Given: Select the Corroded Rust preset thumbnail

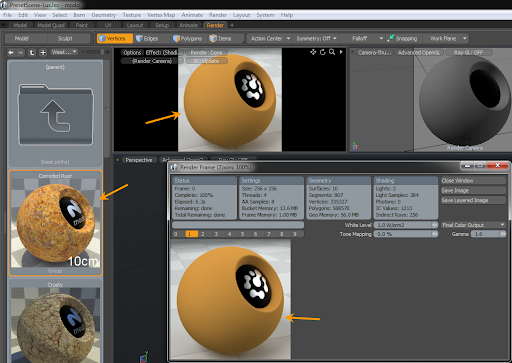Looking at the screenshot, I should (x=55, y=223).
